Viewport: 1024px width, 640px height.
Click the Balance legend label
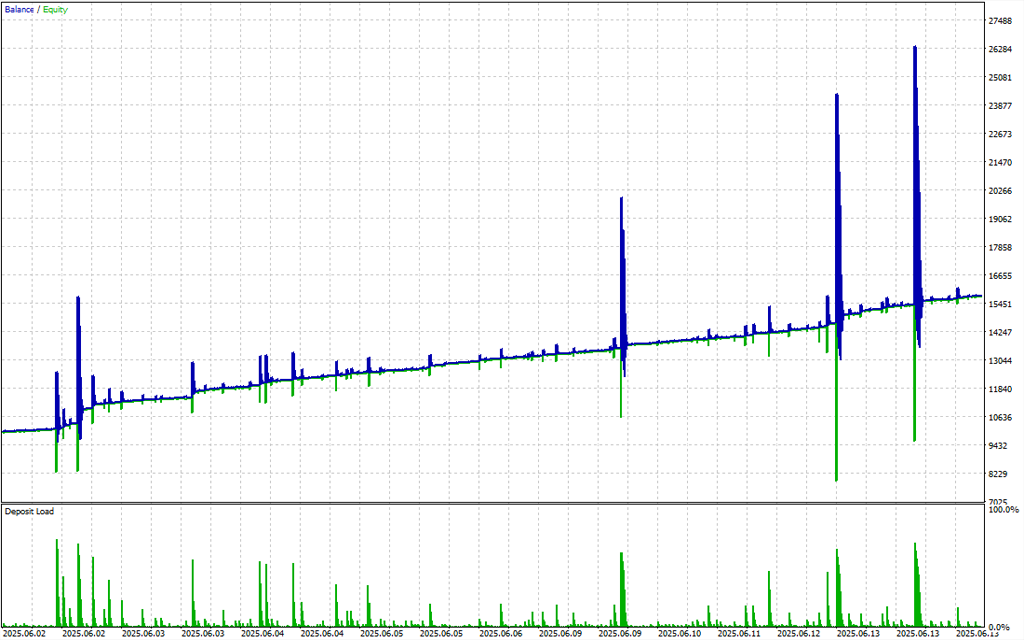pos(18,9)
